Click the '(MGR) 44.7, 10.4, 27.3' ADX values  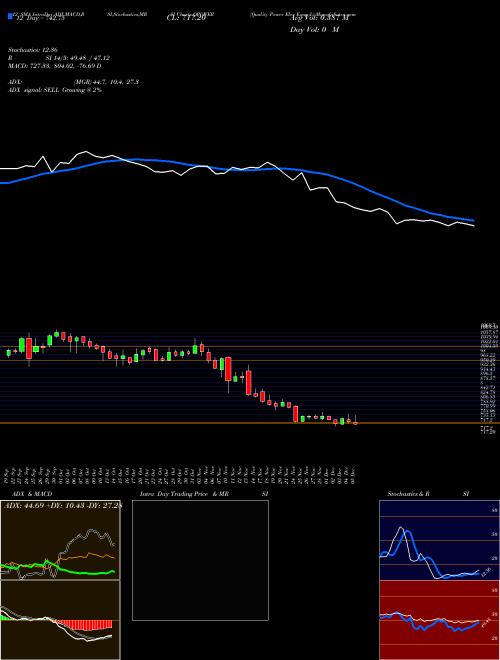point(106,82)
